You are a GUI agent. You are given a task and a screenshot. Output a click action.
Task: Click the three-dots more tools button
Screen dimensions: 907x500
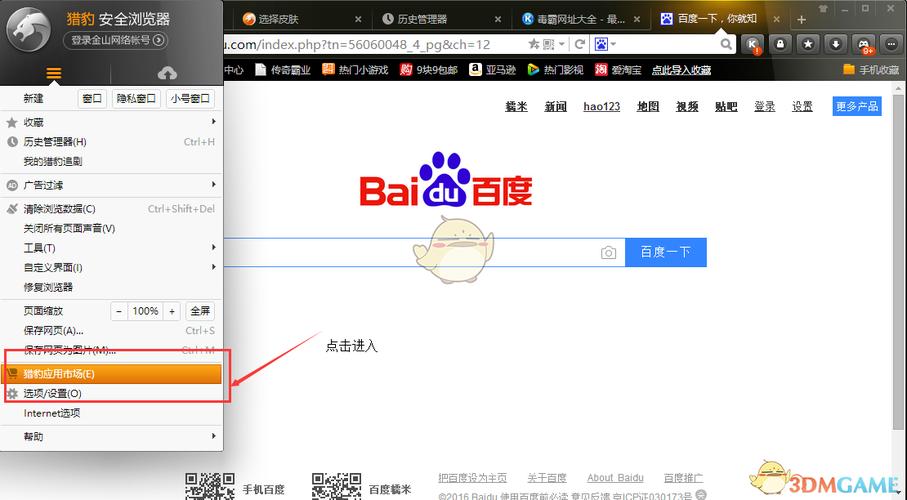891,44
